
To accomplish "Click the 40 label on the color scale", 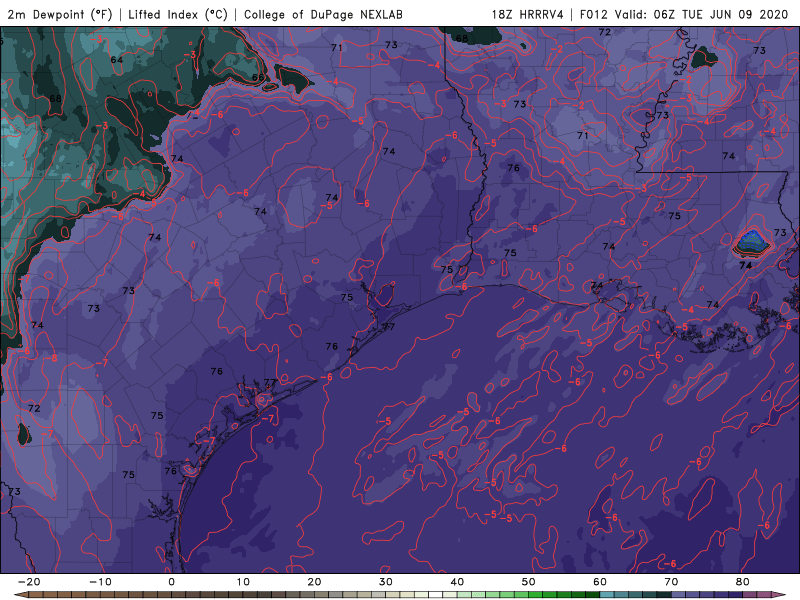I will (457, 582).
